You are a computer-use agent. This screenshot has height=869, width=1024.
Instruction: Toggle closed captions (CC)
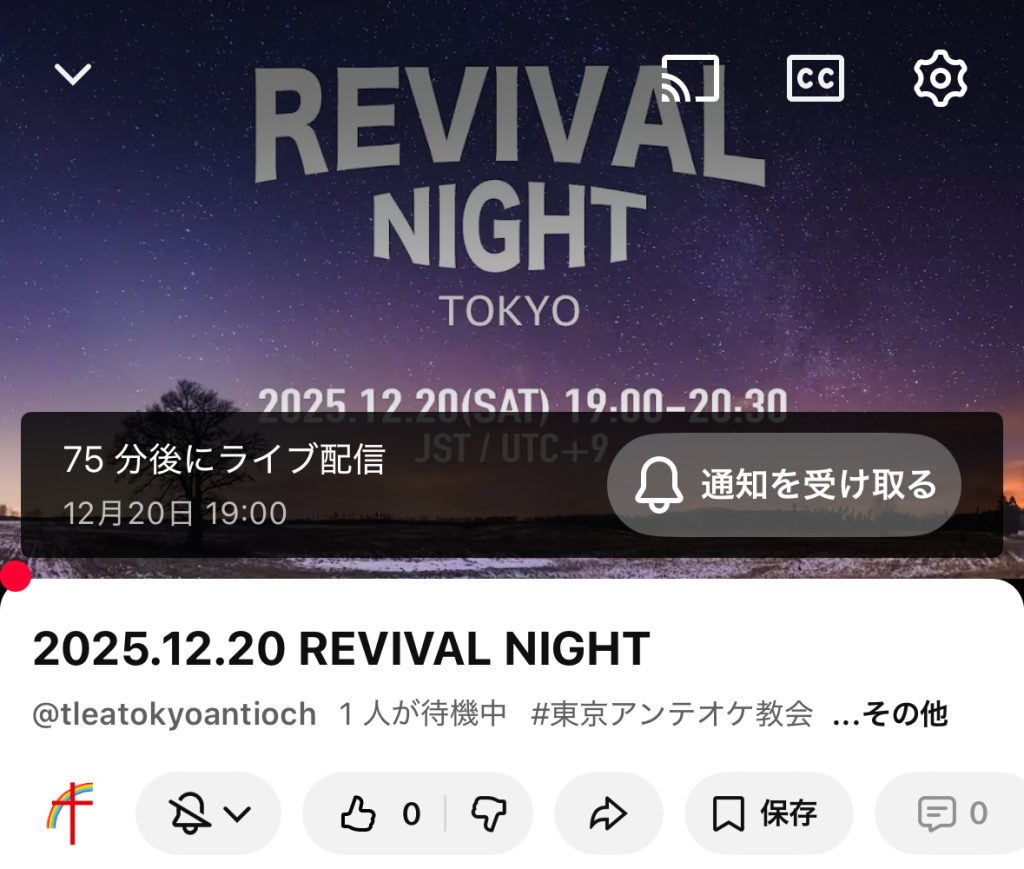(x=815, y=78)
